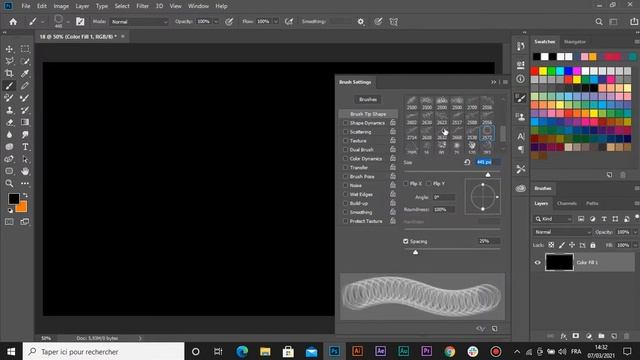Select the Move tool
This screenshot has width=640, height=360.
coord(9,49)
